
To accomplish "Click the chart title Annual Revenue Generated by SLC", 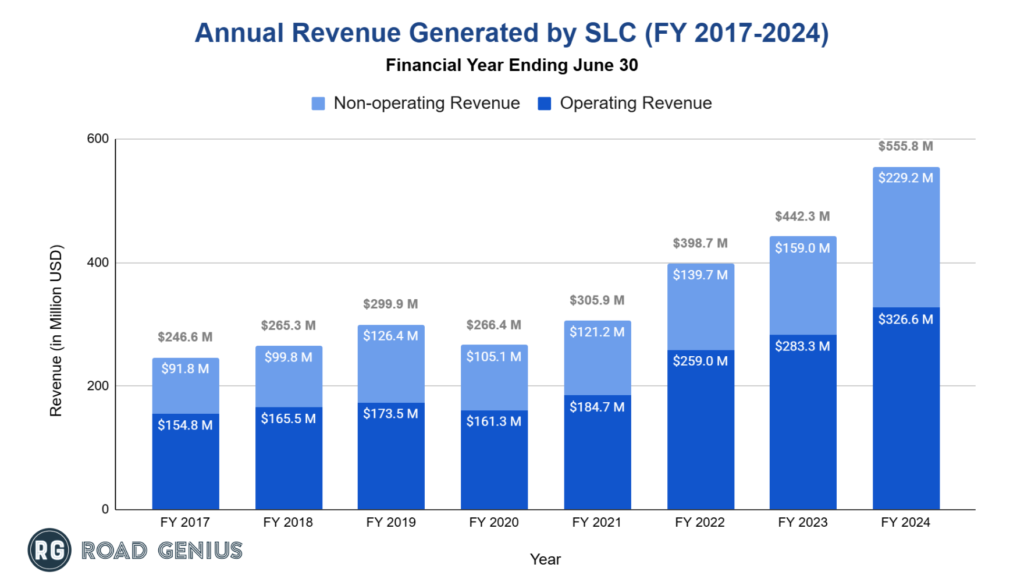I will [511, 33].
